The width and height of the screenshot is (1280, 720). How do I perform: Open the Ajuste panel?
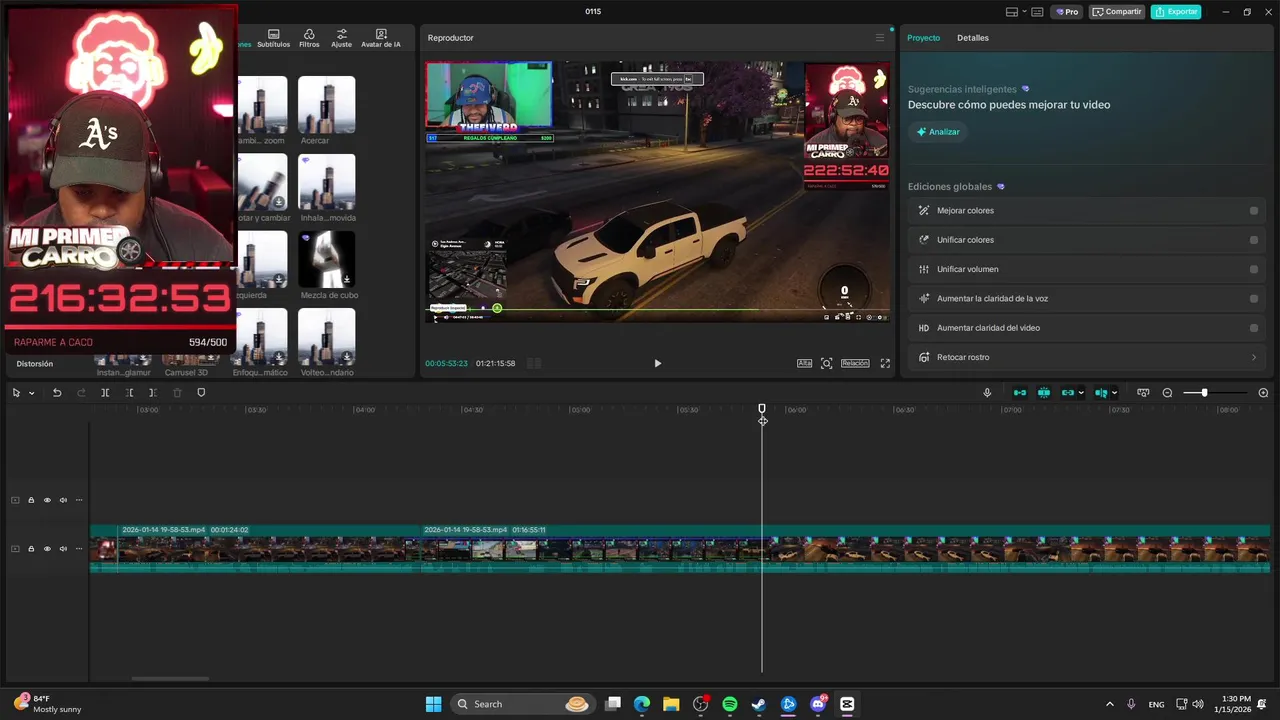341,38
